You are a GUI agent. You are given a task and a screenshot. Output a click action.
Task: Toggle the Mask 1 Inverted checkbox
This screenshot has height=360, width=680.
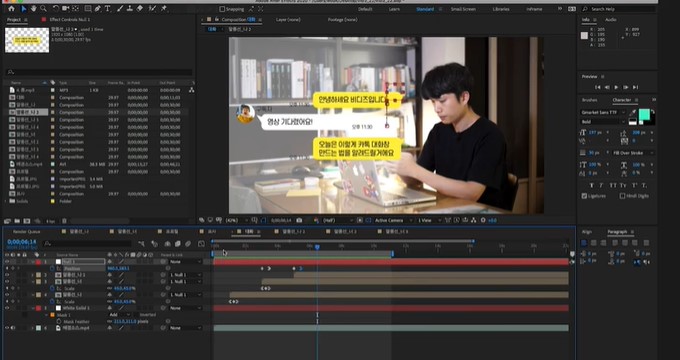click(136, 315)
